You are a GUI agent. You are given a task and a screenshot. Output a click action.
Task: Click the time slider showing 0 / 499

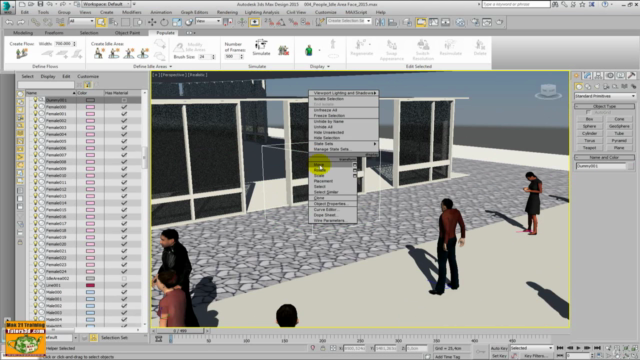pos(180,331)
